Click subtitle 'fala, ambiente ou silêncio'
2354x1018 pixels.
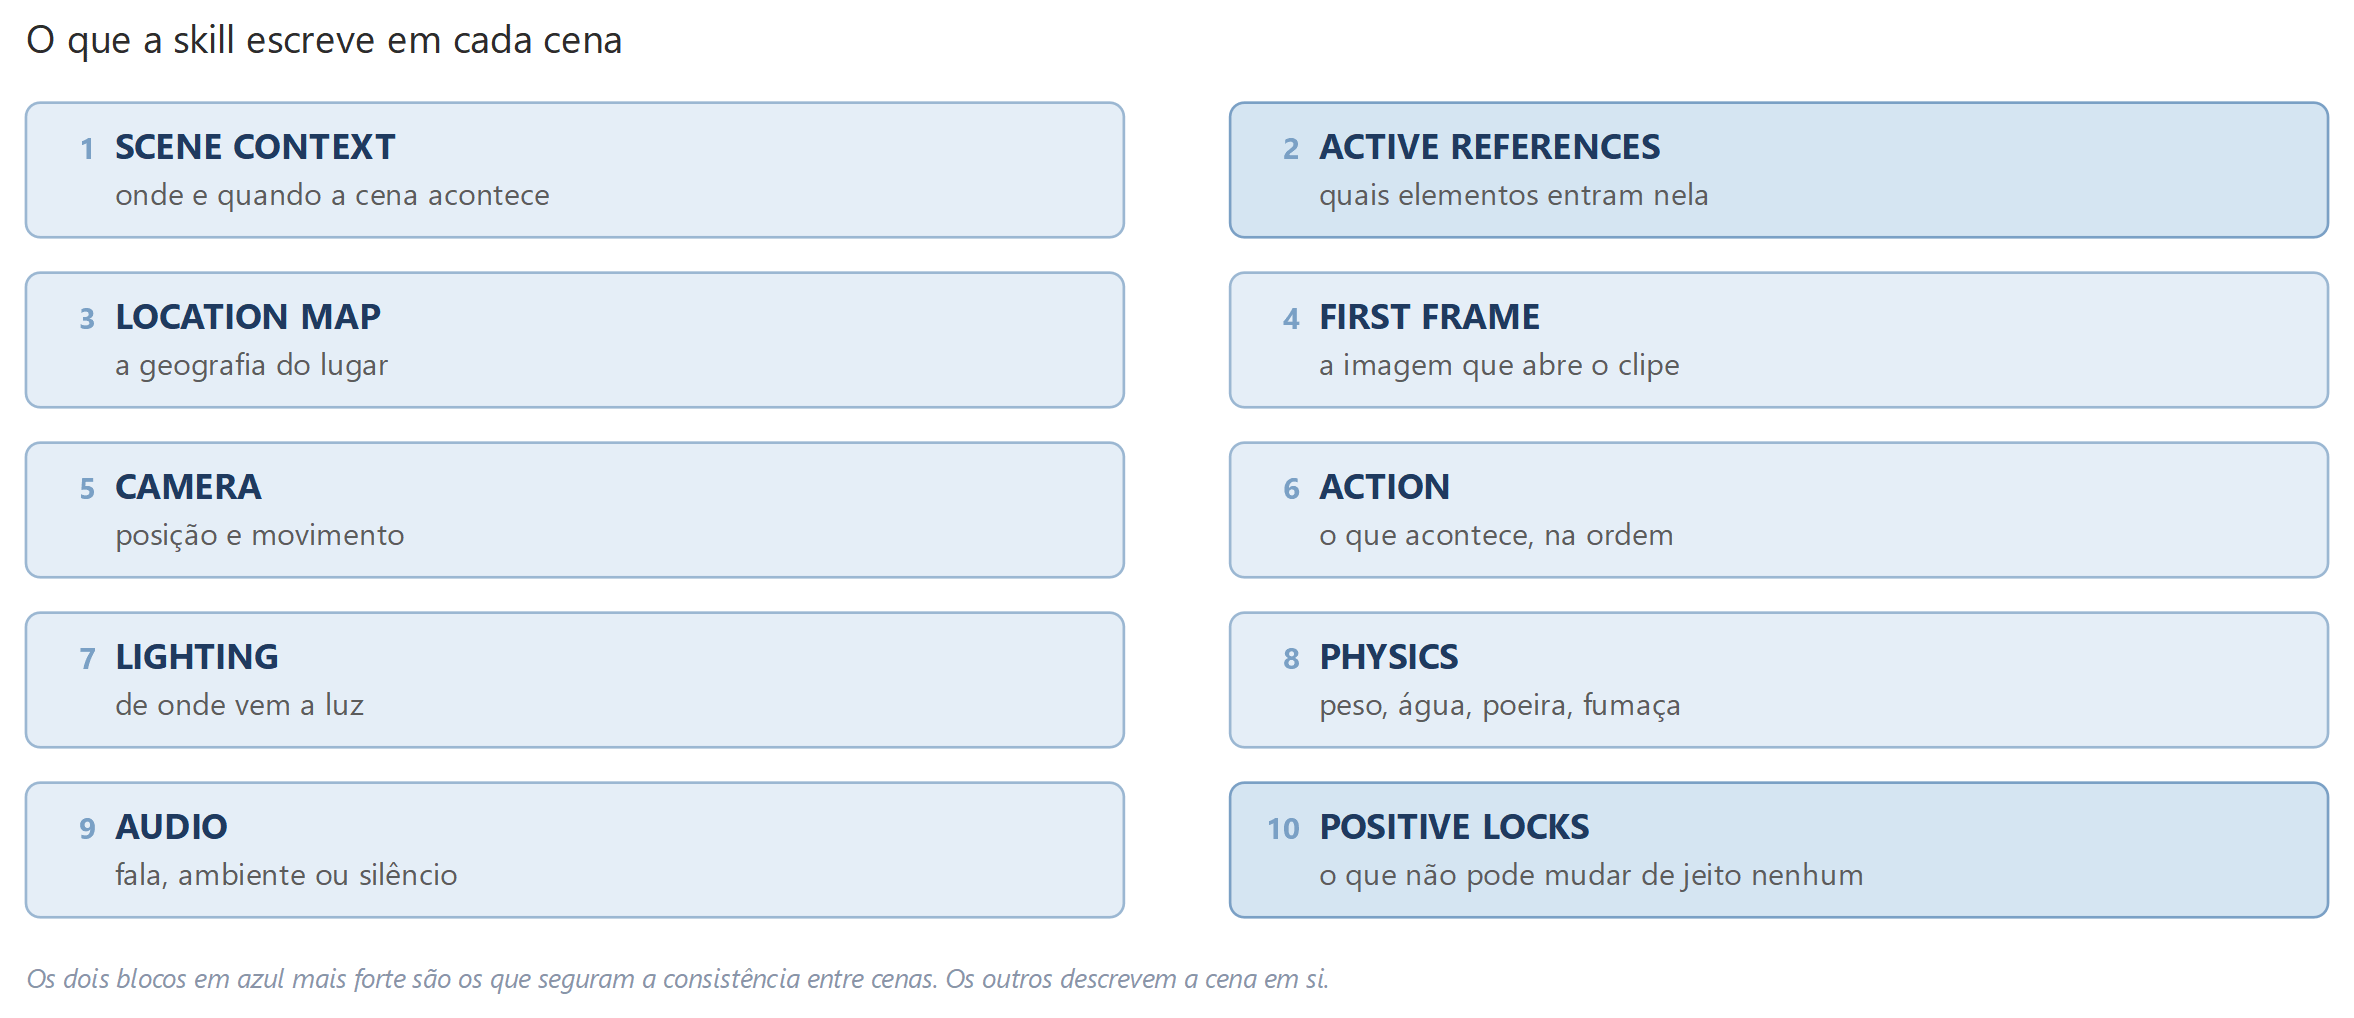click(x=286, y=875)
